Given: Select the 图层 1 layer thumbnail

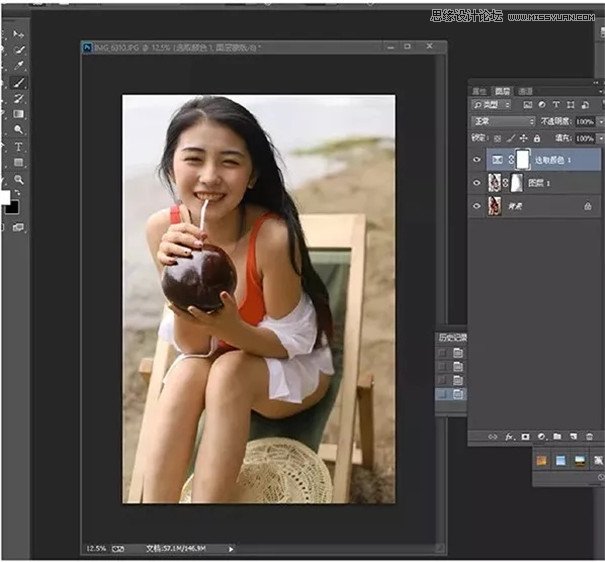Looking at the screenshot, I should point(495,182).
